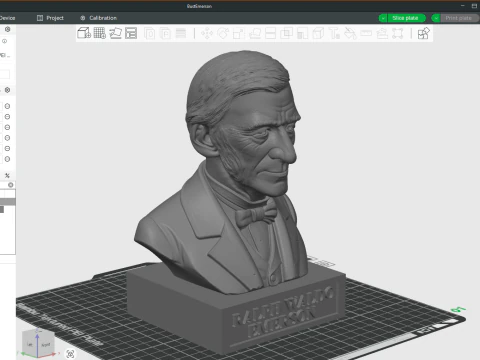Select the Seam painting tool
Screen dimensions: 480x360
318,33
